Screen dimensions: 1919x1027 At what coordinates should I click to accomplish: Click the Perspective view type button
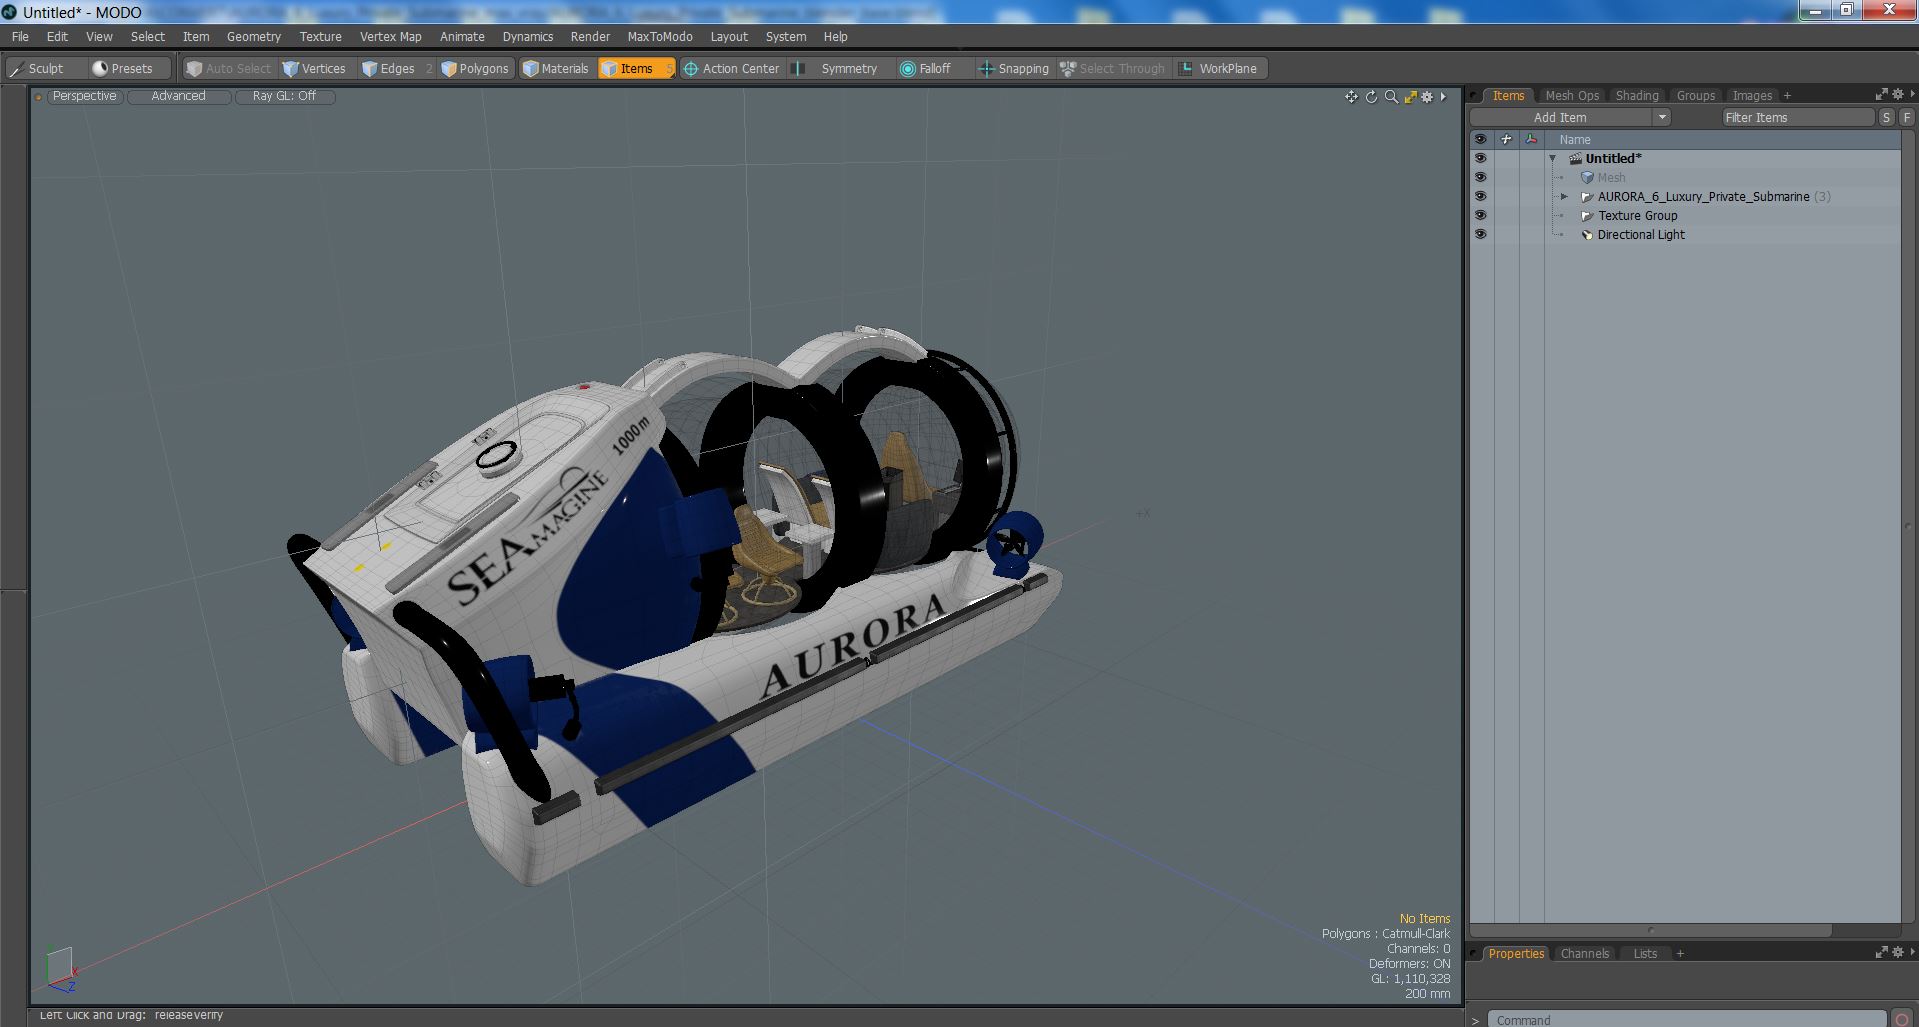[84, 96]
